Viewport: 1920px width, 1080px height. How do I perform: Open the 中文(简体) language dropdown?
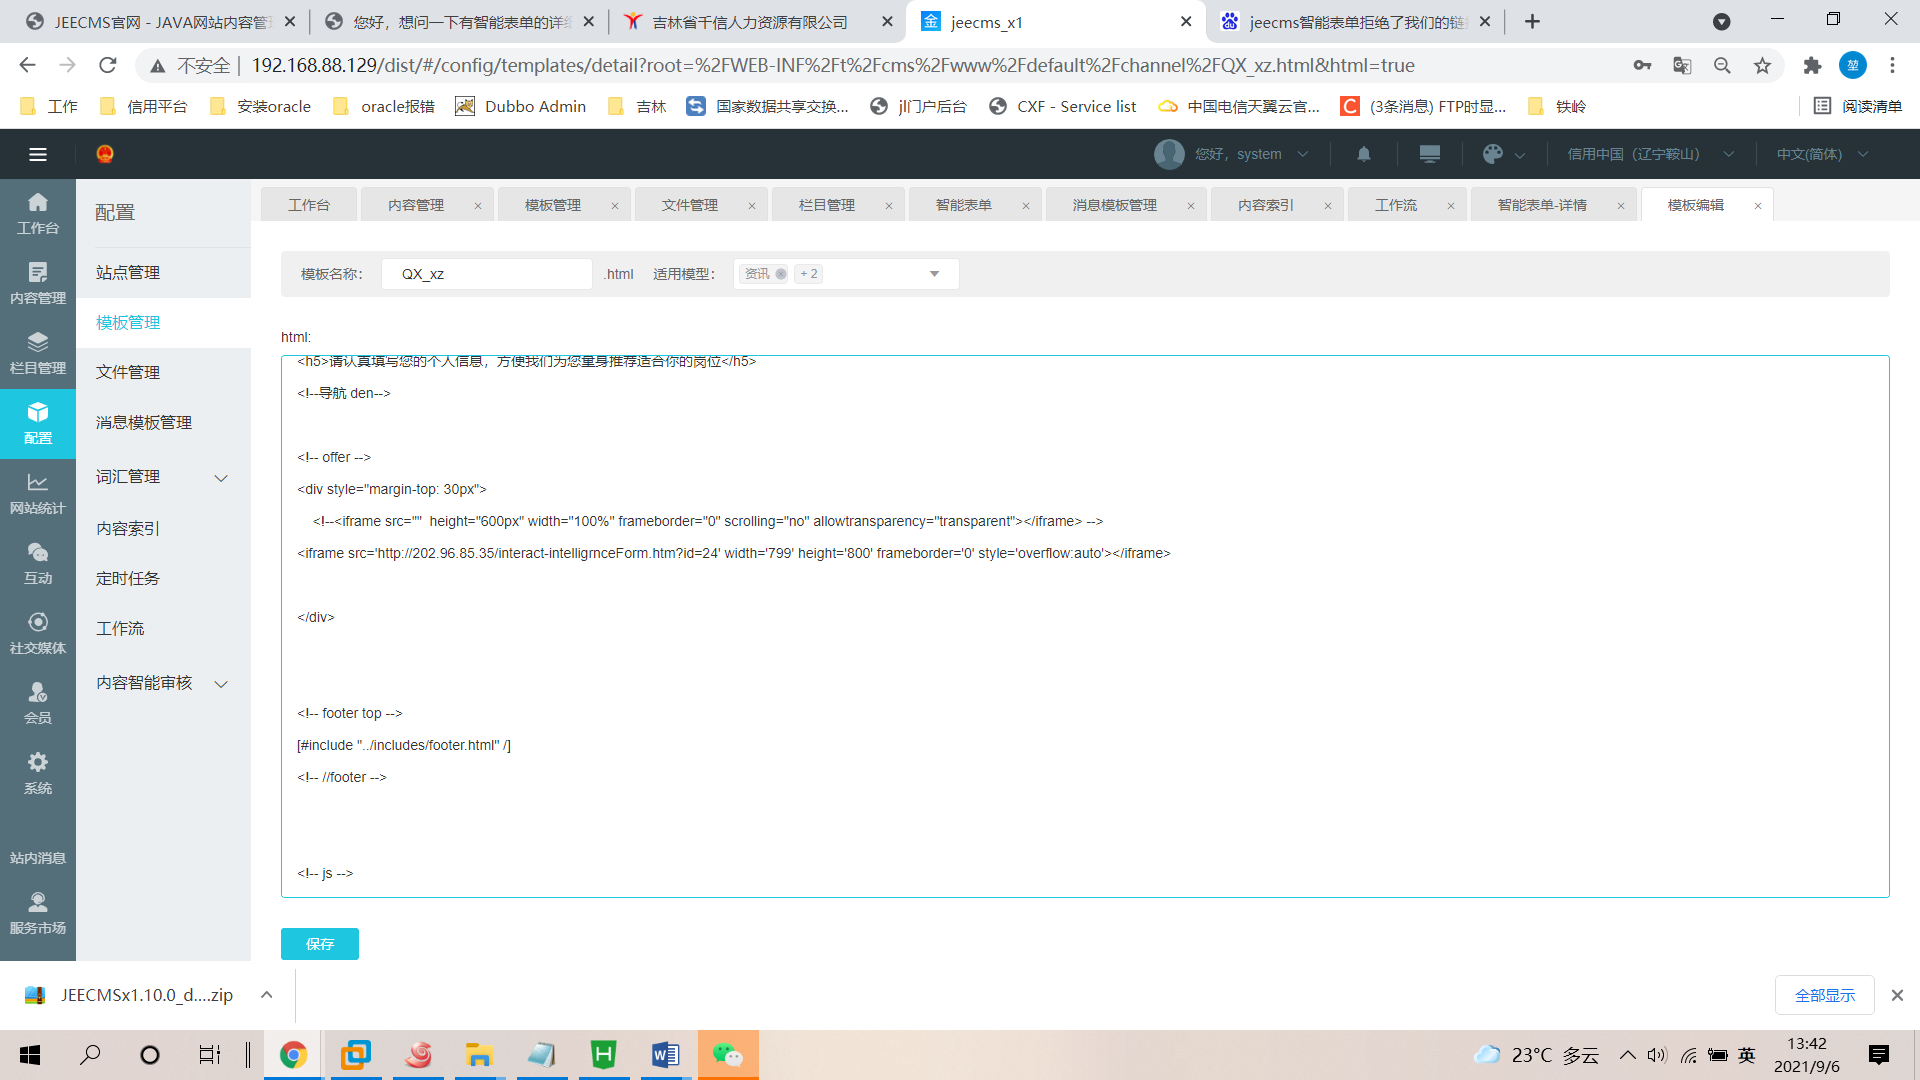[1822, 154]
